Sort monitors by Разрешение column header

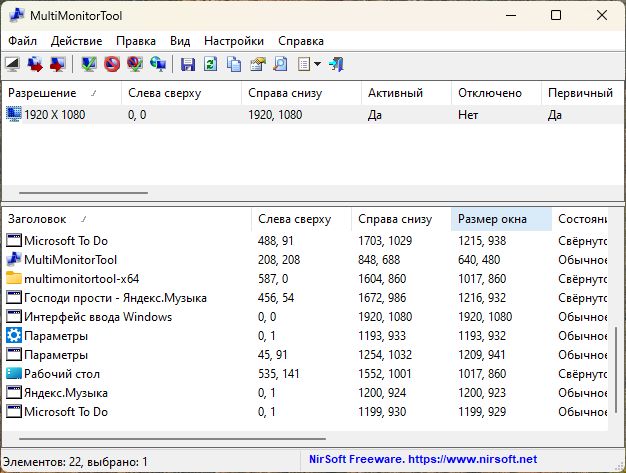coord(61,93)
